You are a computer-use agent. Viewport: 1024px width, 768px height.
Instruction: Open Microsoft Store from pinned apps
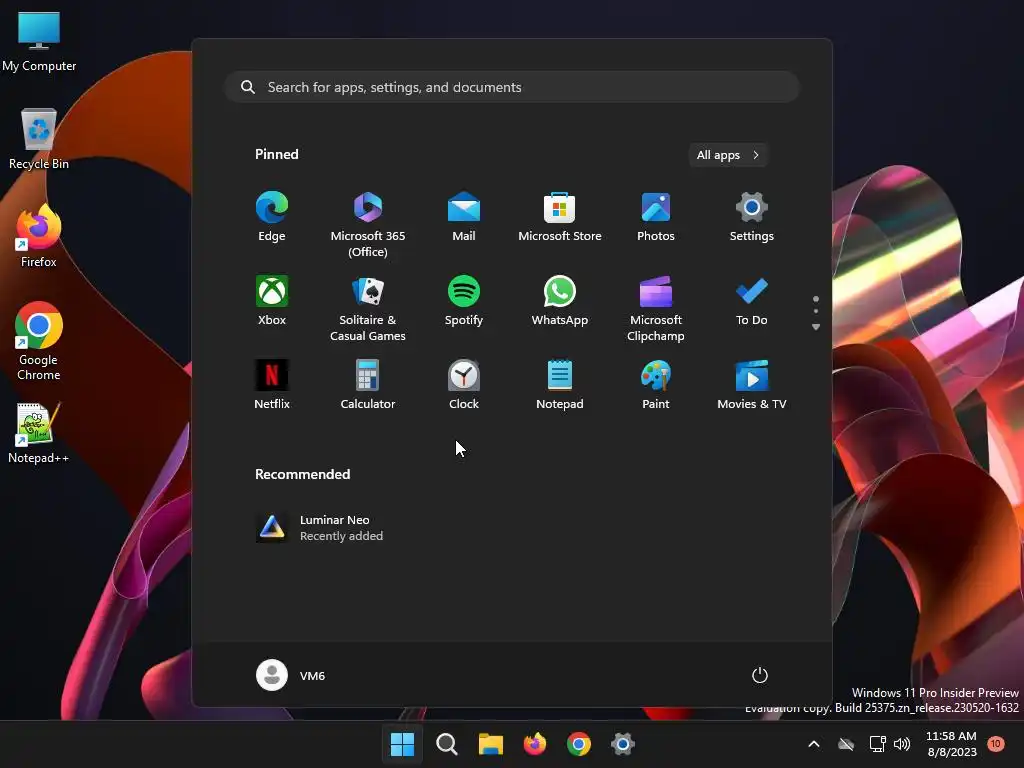coord(560,217)
